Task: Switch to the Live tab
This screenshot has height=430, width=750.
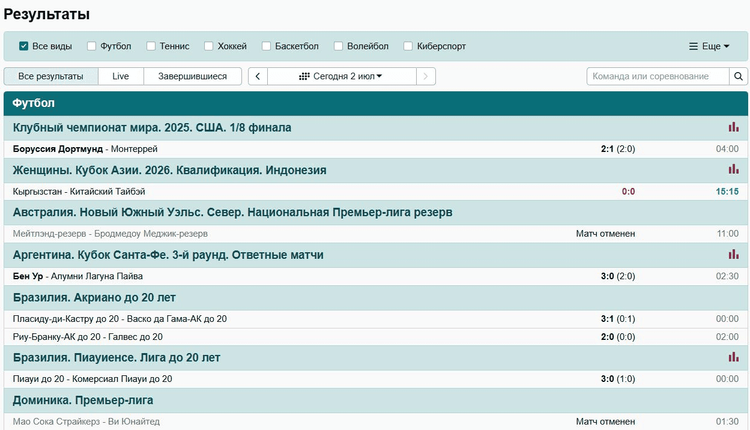Action: (x=120, y=76)
